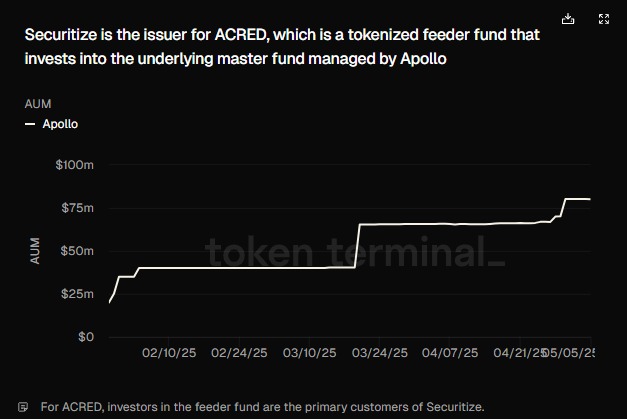The image size is (627, 419).
Task: Click the footnote text about feeder fund investors
Action: point(263,407)
